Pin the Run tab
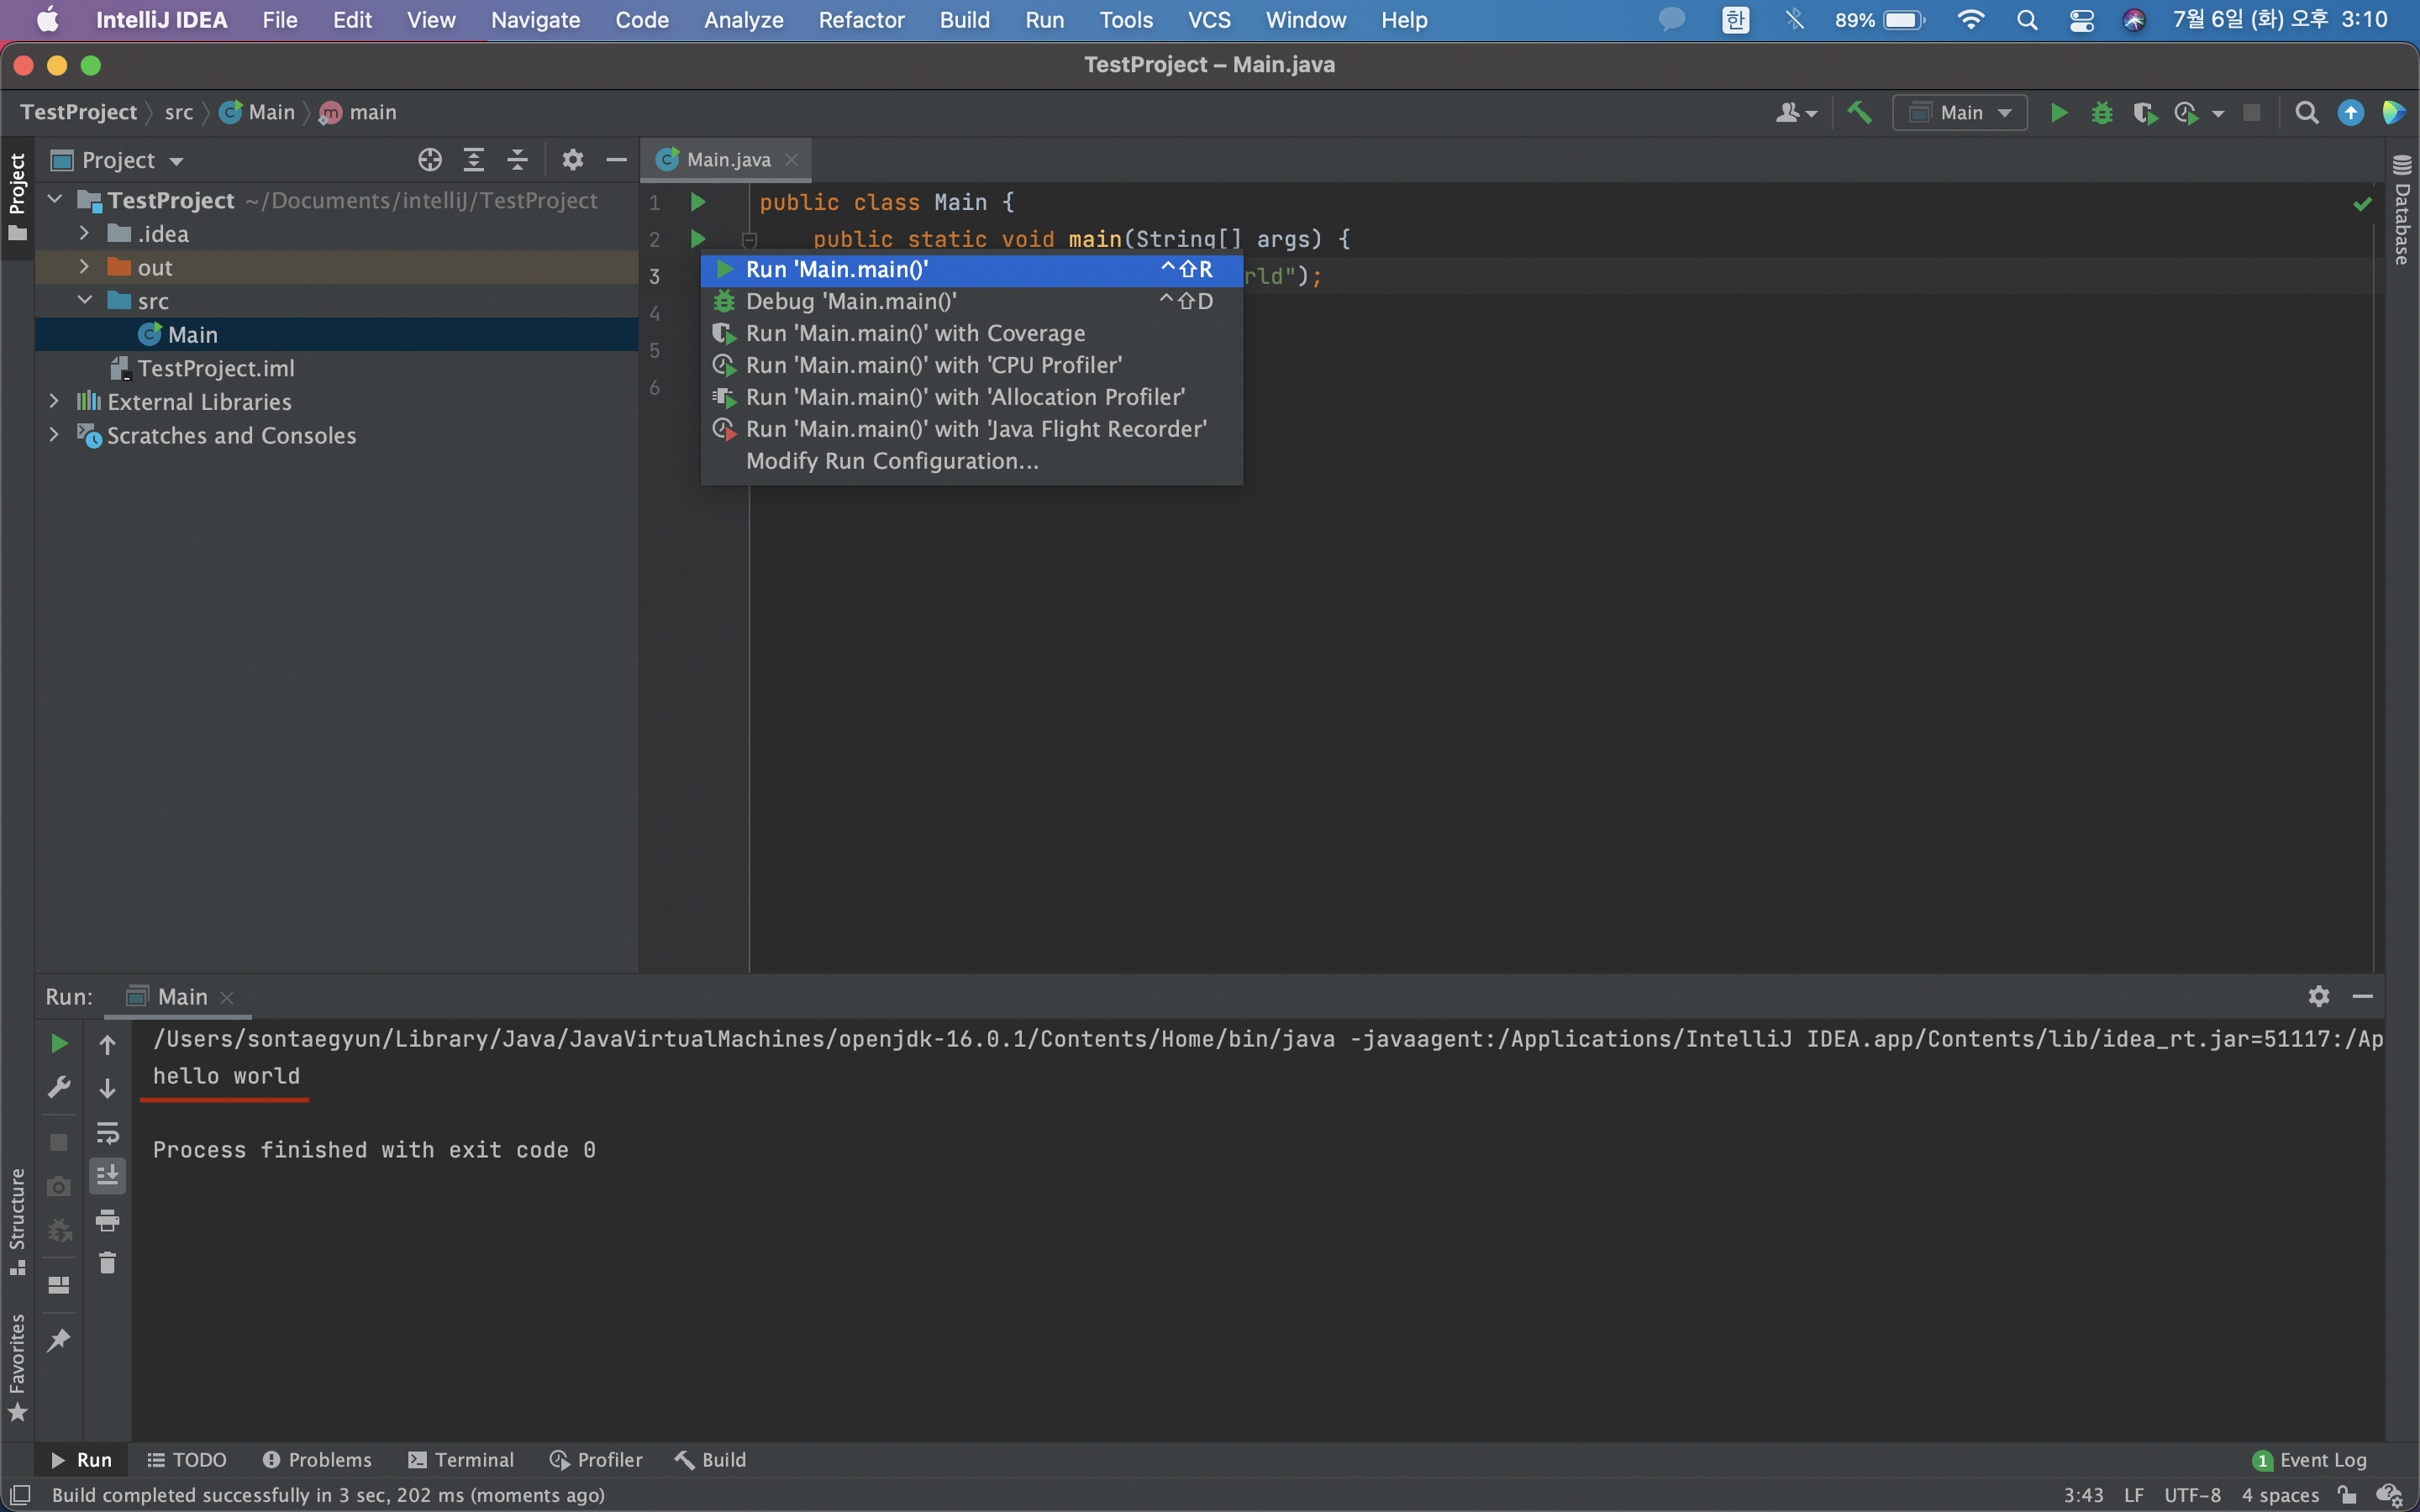This screenshot has height=1512, width=2420. [59, 1340]
